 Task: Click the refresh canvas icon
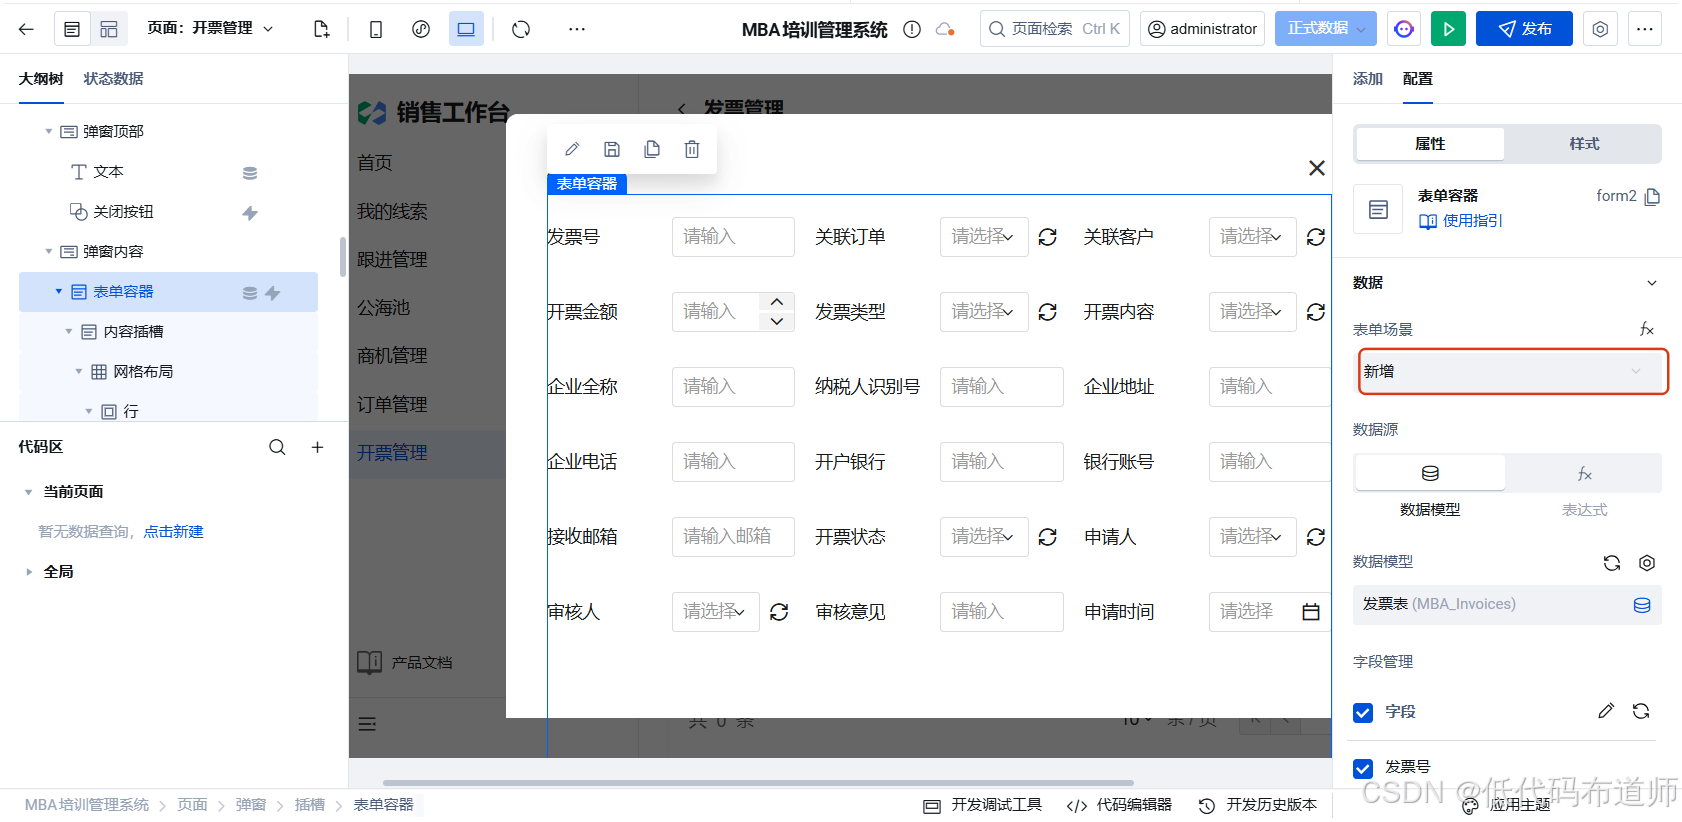[x=521, y=29]
